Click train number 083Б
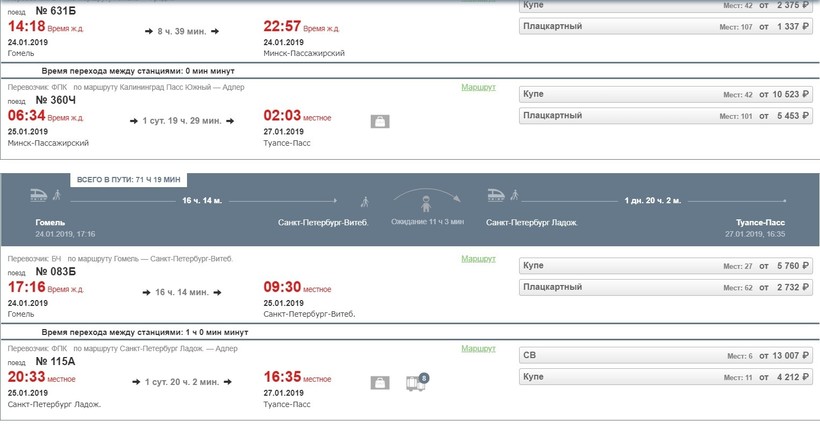Image resolution: width=820 pixels, height=428 pixels. point(56,271)
